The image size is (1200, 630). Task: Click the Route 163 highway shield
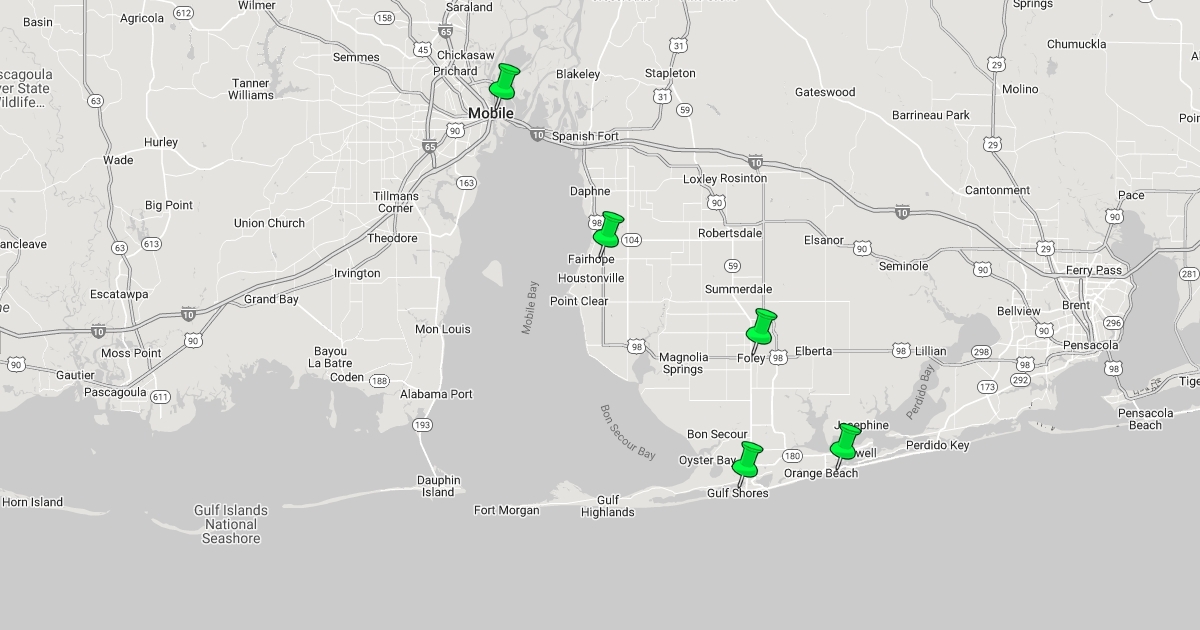tap(466, 183)
